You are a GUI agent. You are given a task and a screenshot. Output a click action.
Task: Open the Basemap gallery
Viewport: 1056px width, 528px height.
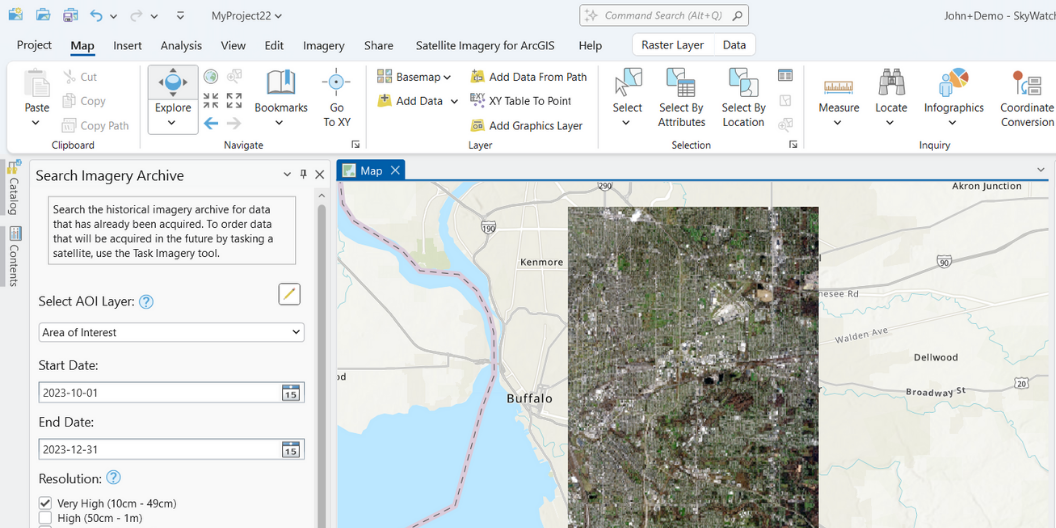point(414,77)
